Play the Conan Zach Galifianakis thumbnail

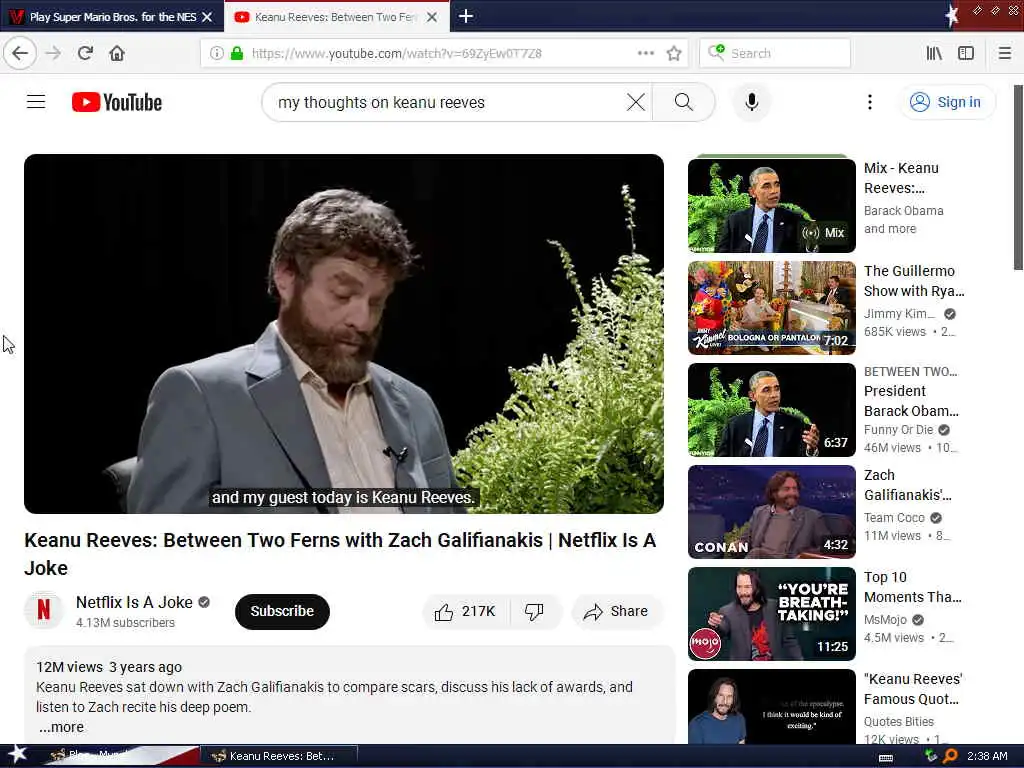click(771, 511)
